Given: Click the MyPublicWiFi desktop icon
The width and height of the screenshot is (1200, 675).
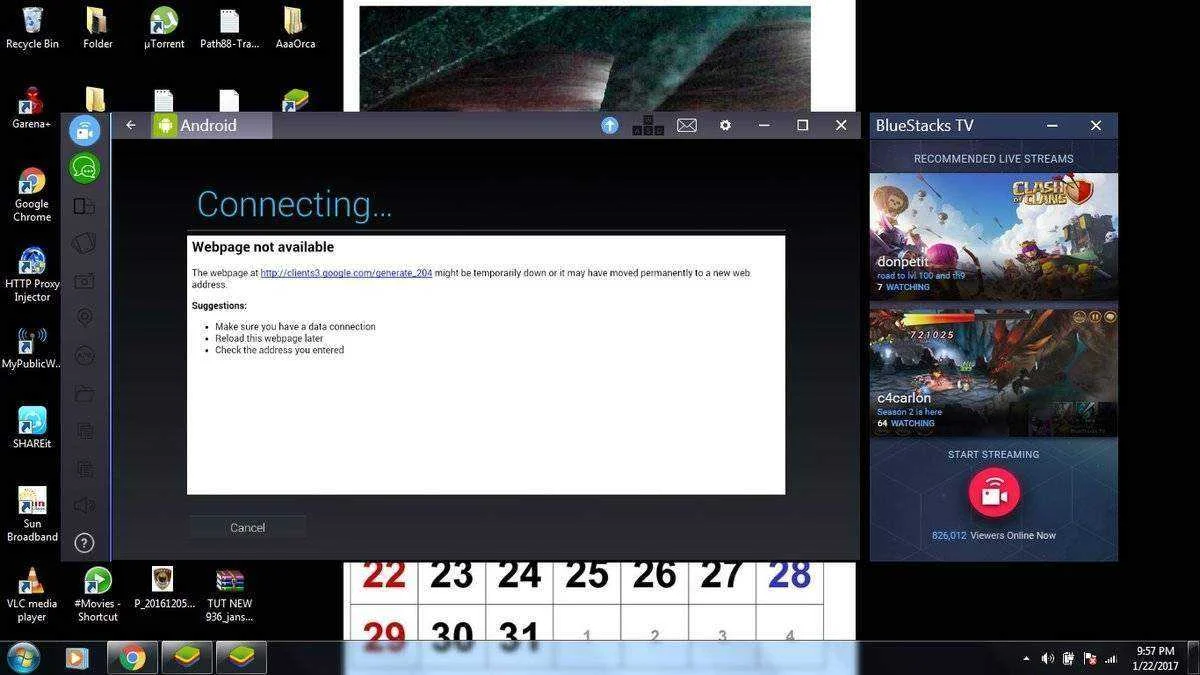Looking at the screenshot, I should pyautogui.click(x=32, y=348).
